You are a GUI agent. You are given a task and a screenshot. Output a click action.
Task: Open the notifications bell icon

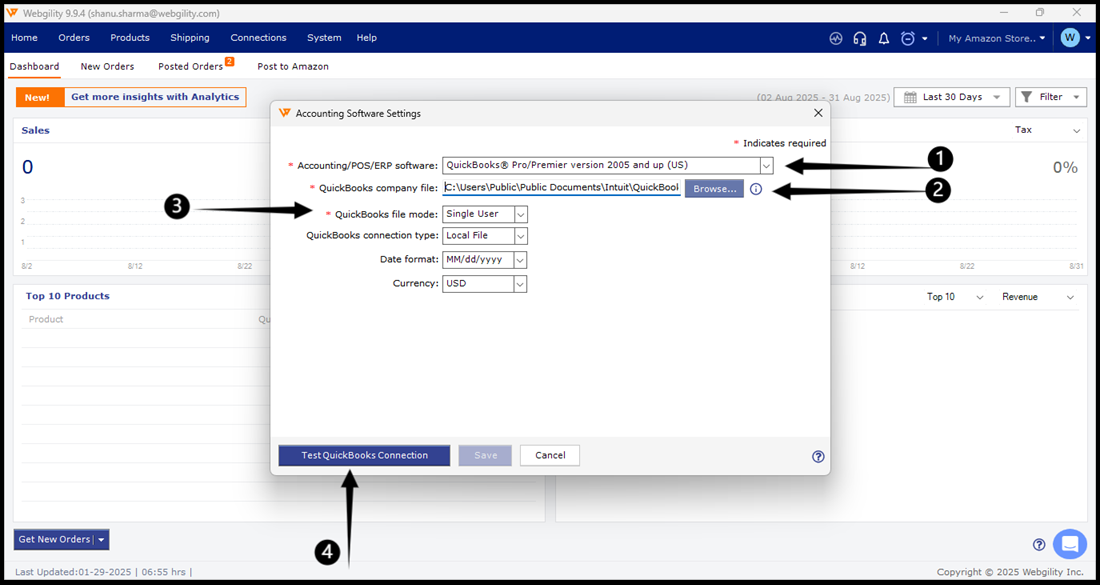coord(884,39)
